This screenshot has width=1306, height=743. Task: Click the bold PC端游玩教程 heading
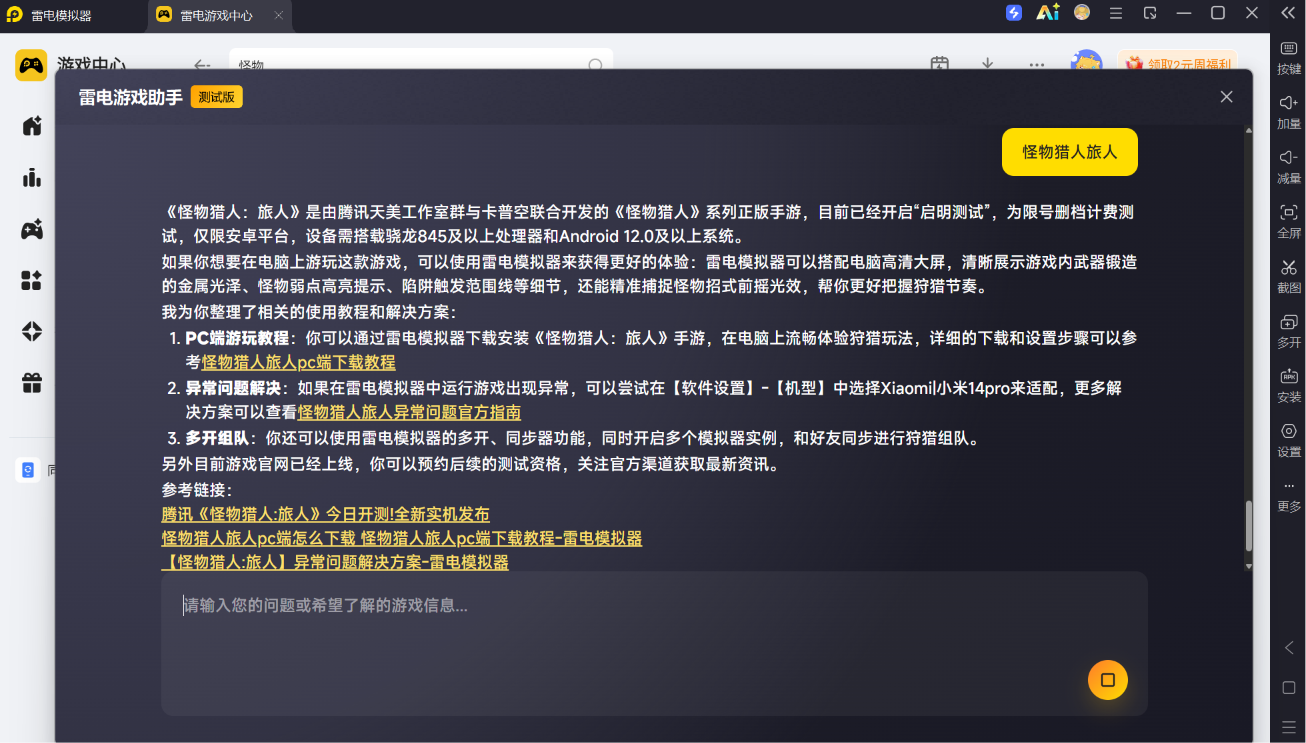237,338
